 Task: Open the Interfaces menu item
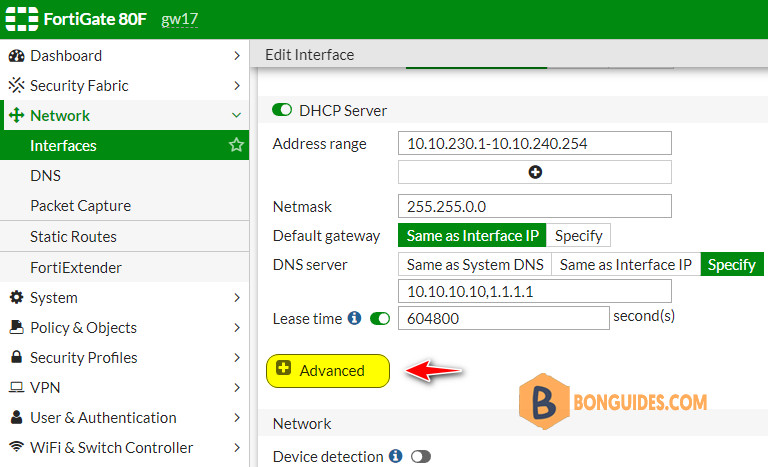click(x=124, y=145)
